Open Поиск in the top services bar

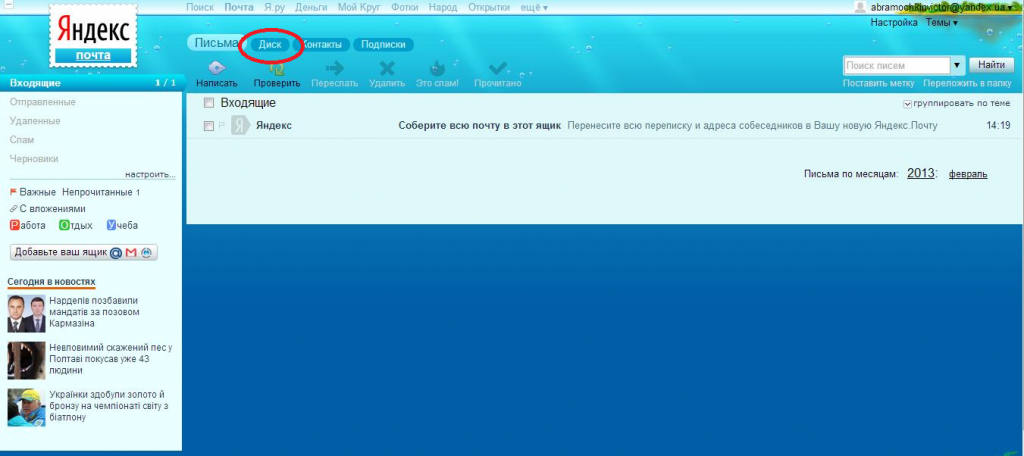coord(200,7)
